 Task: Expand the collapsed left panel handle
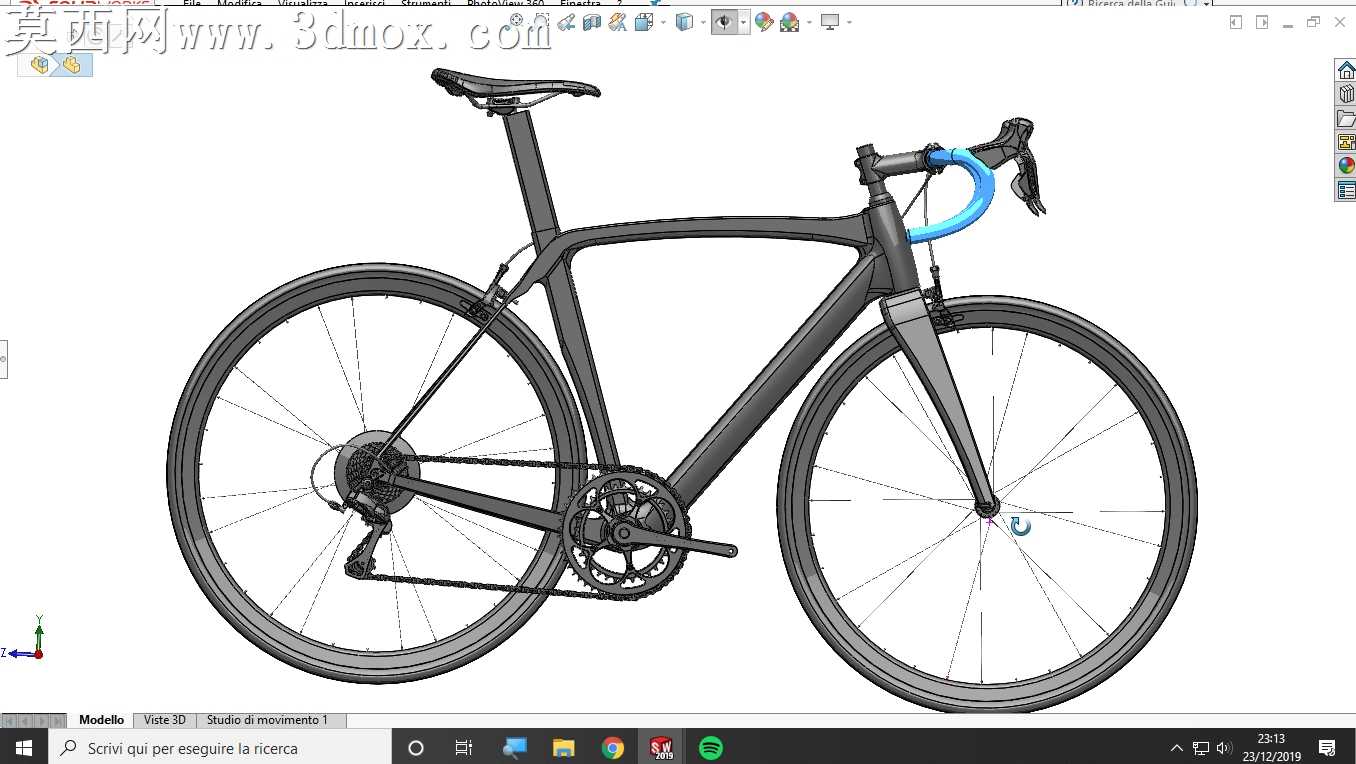3,358
